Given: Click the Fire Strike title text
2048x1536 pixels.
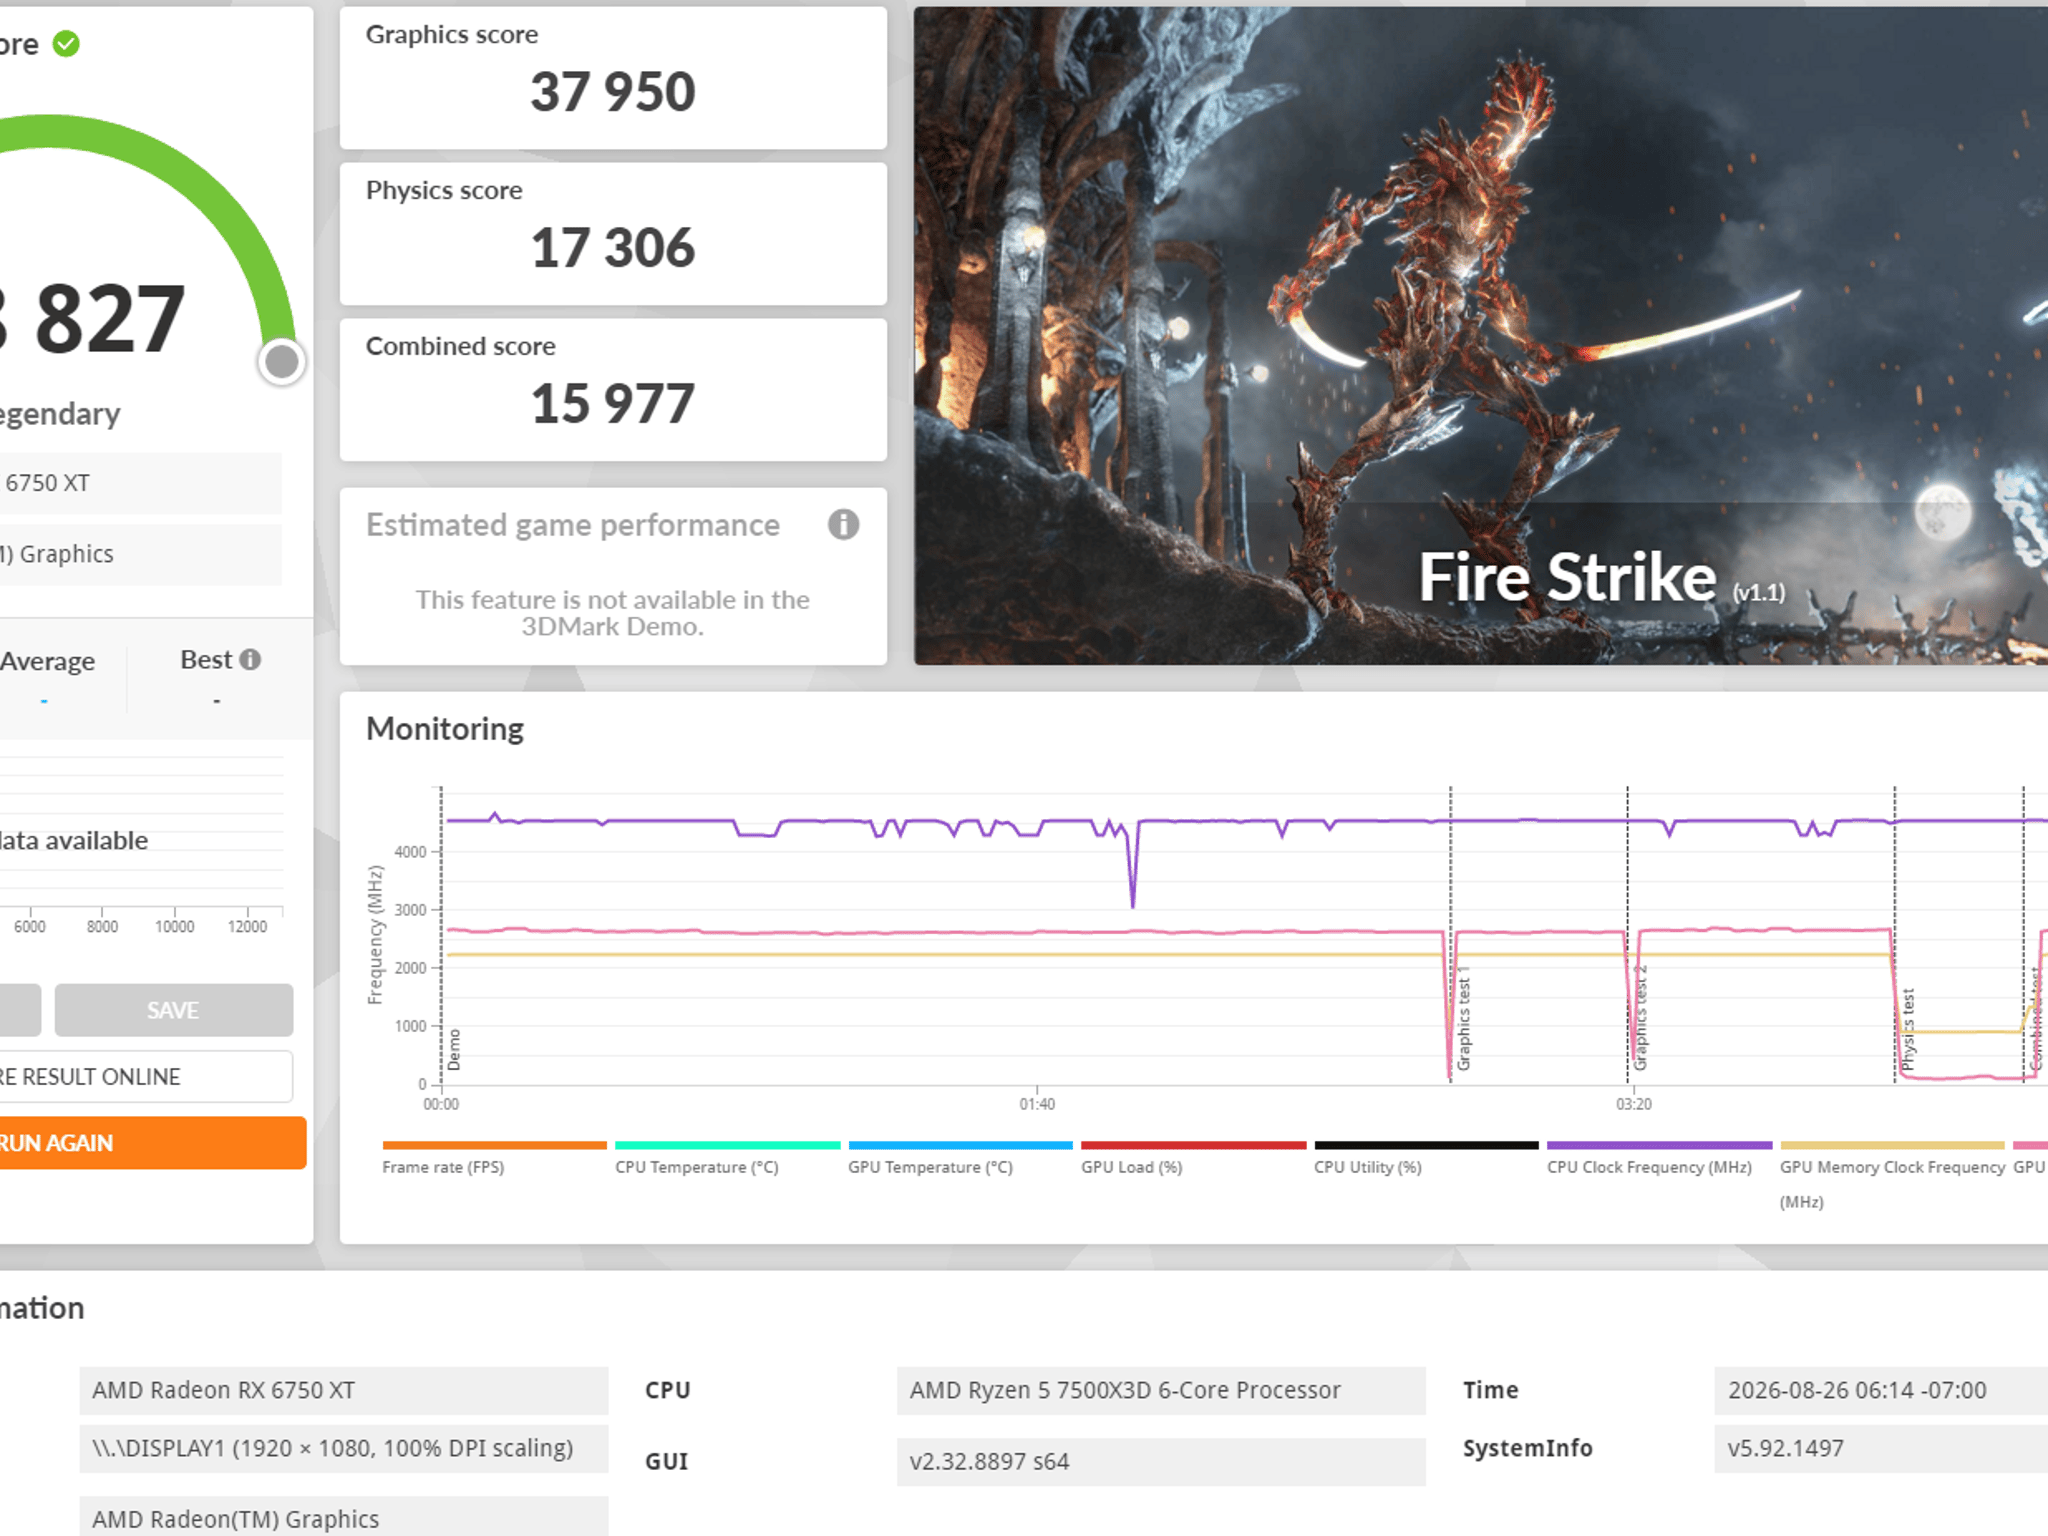Looking at the screenshot, I should pos(1567,577).
